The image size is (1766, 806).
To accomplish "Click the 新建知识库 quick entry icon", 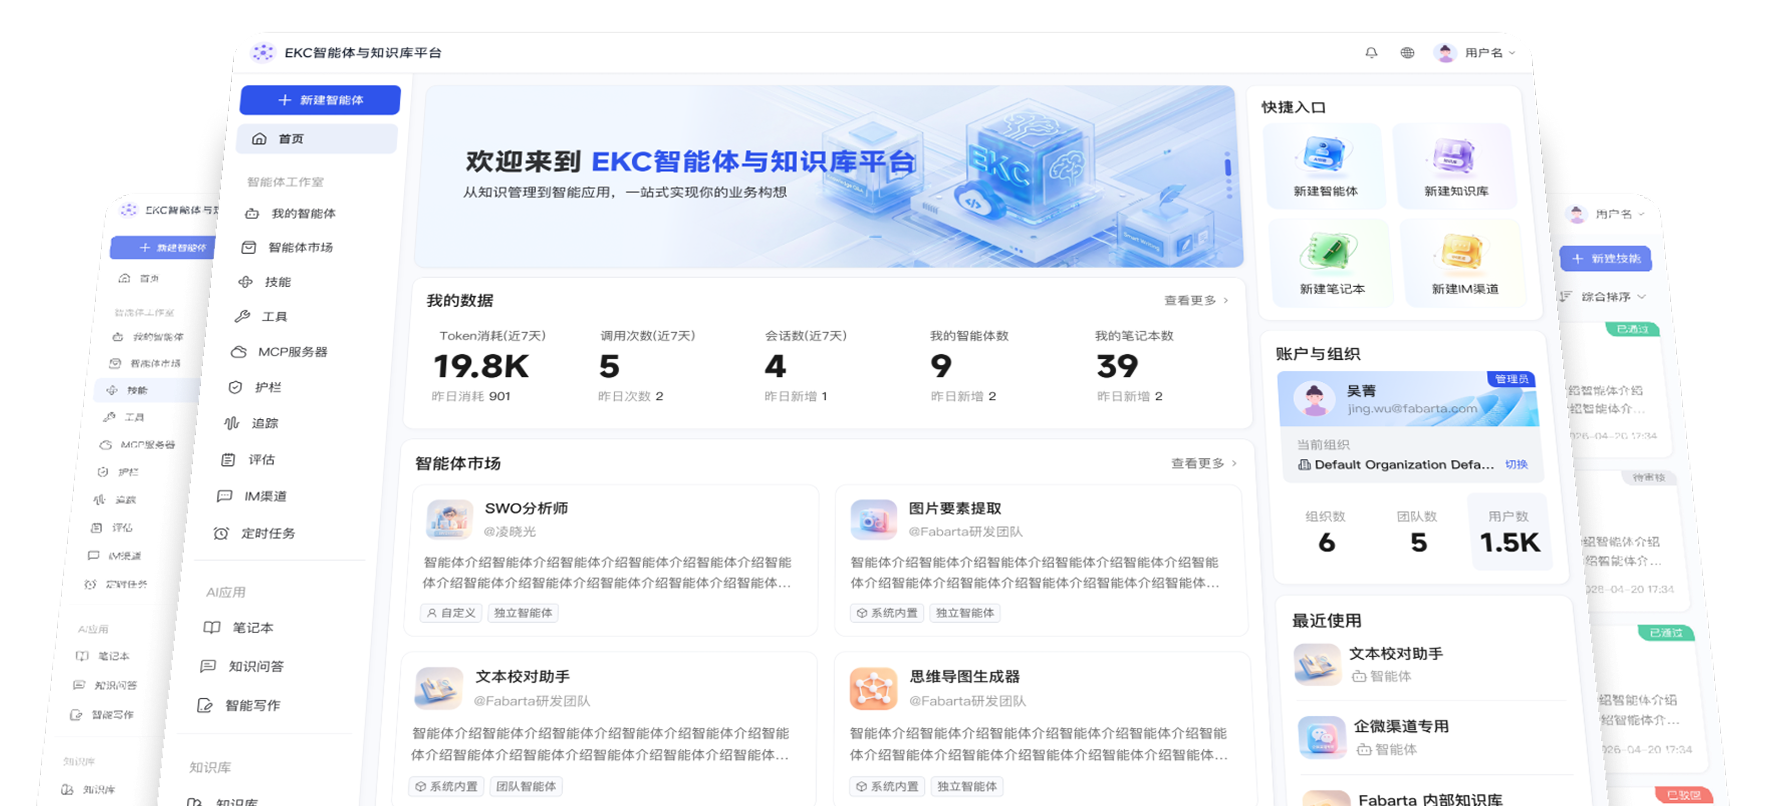I will (1455, 155).
